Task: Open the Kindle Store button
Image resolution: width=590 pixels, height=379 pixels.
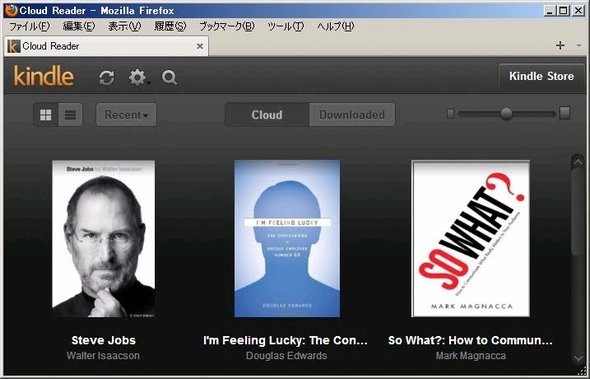Action: click(x=541, y=76)
